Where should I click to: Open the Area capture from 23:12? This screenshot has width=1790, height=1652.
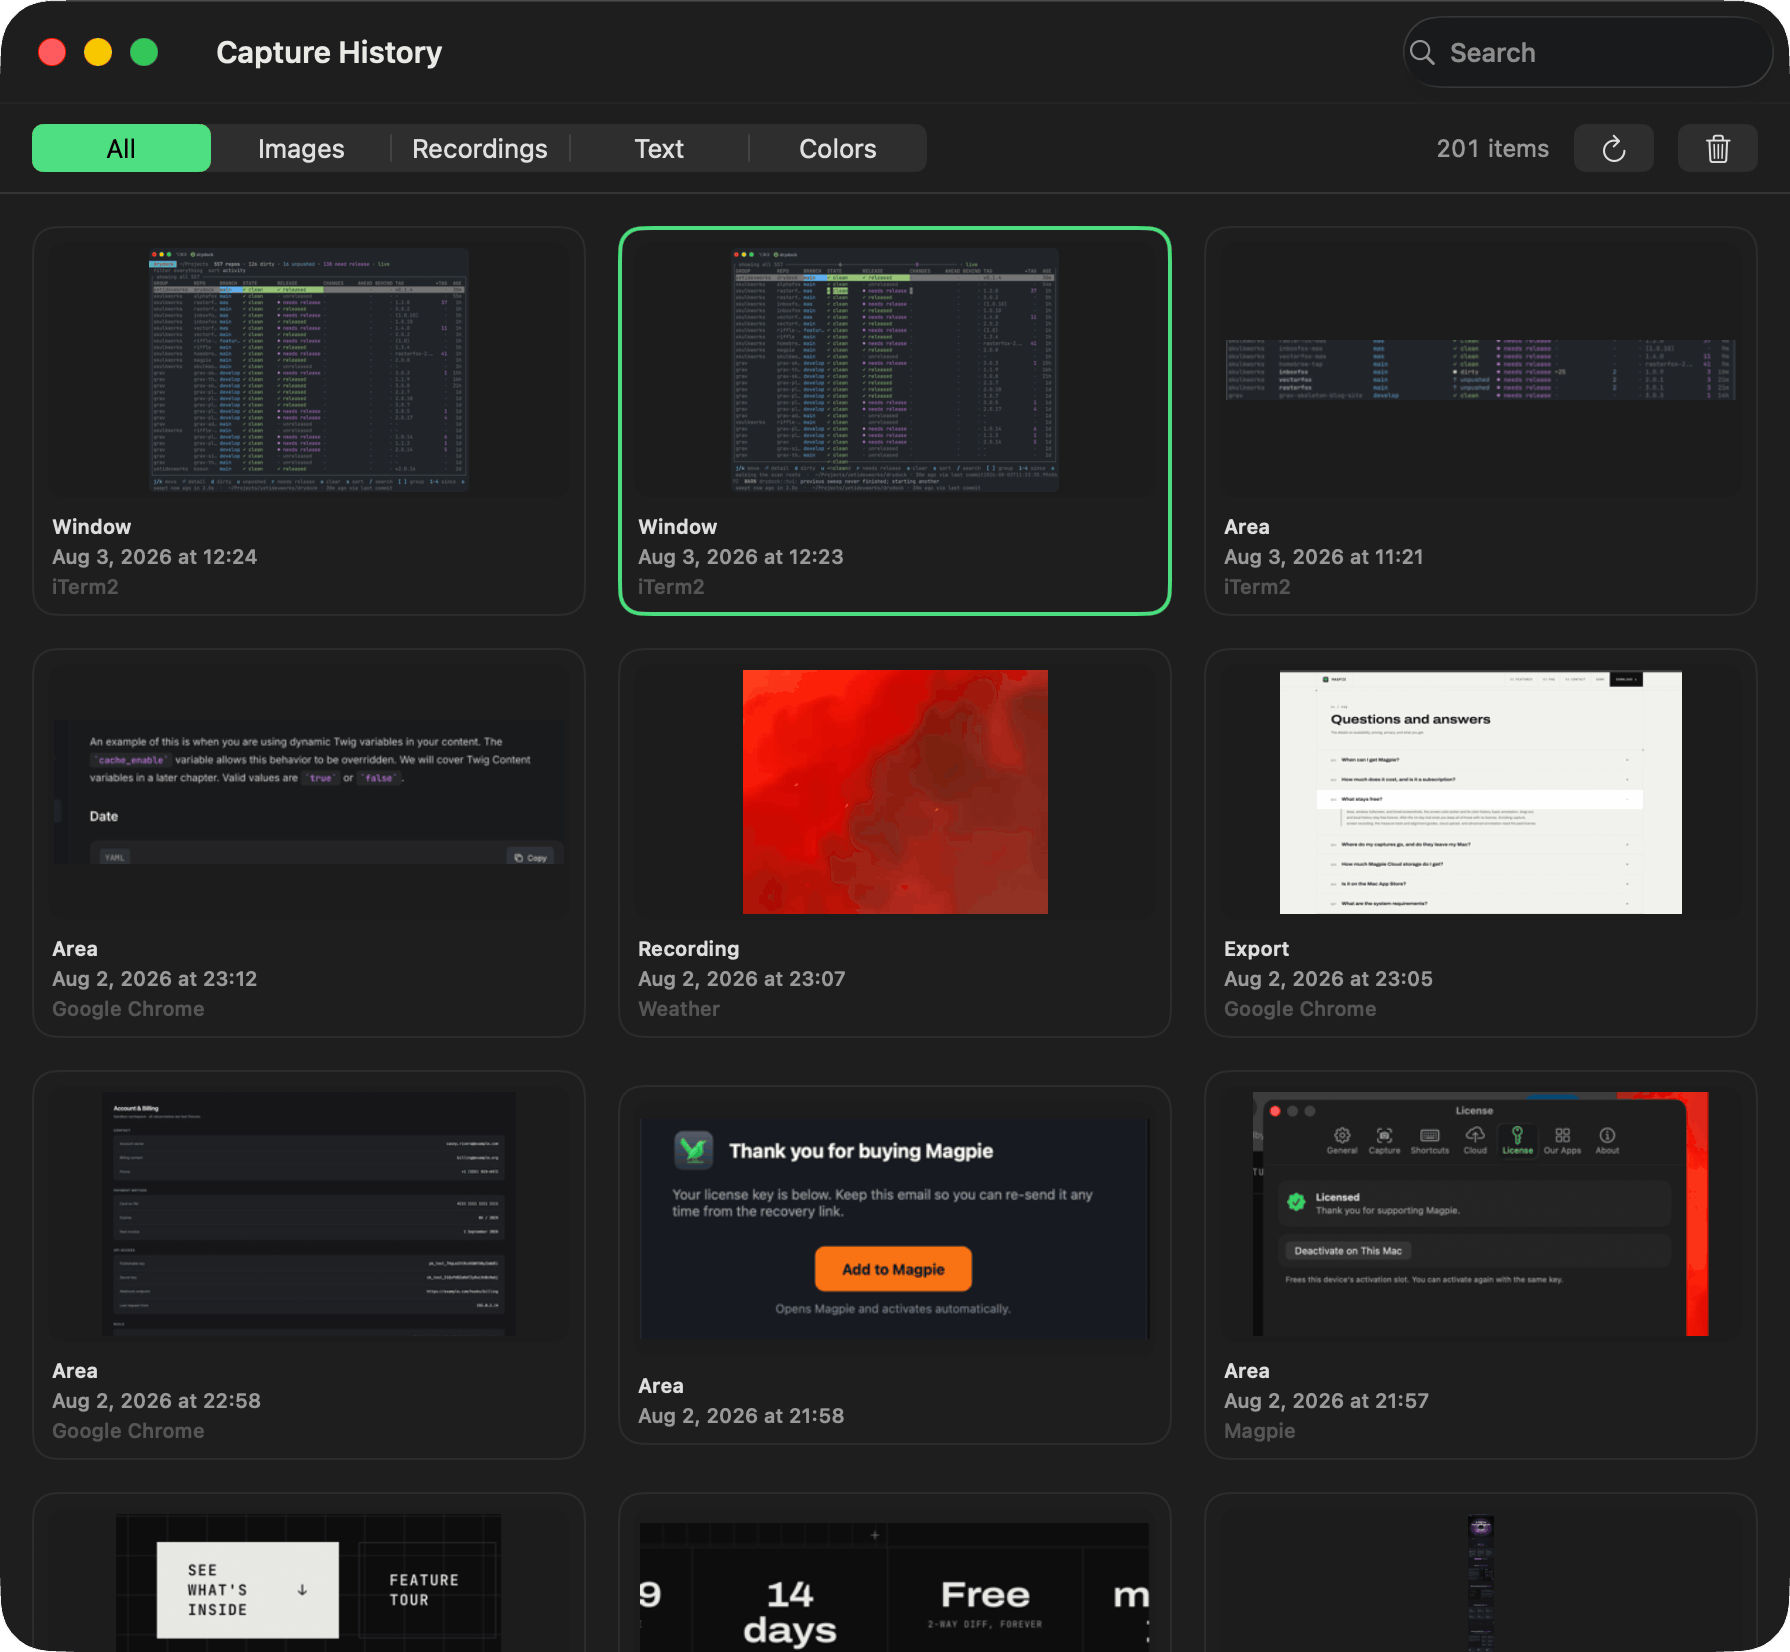coord(309,843)
